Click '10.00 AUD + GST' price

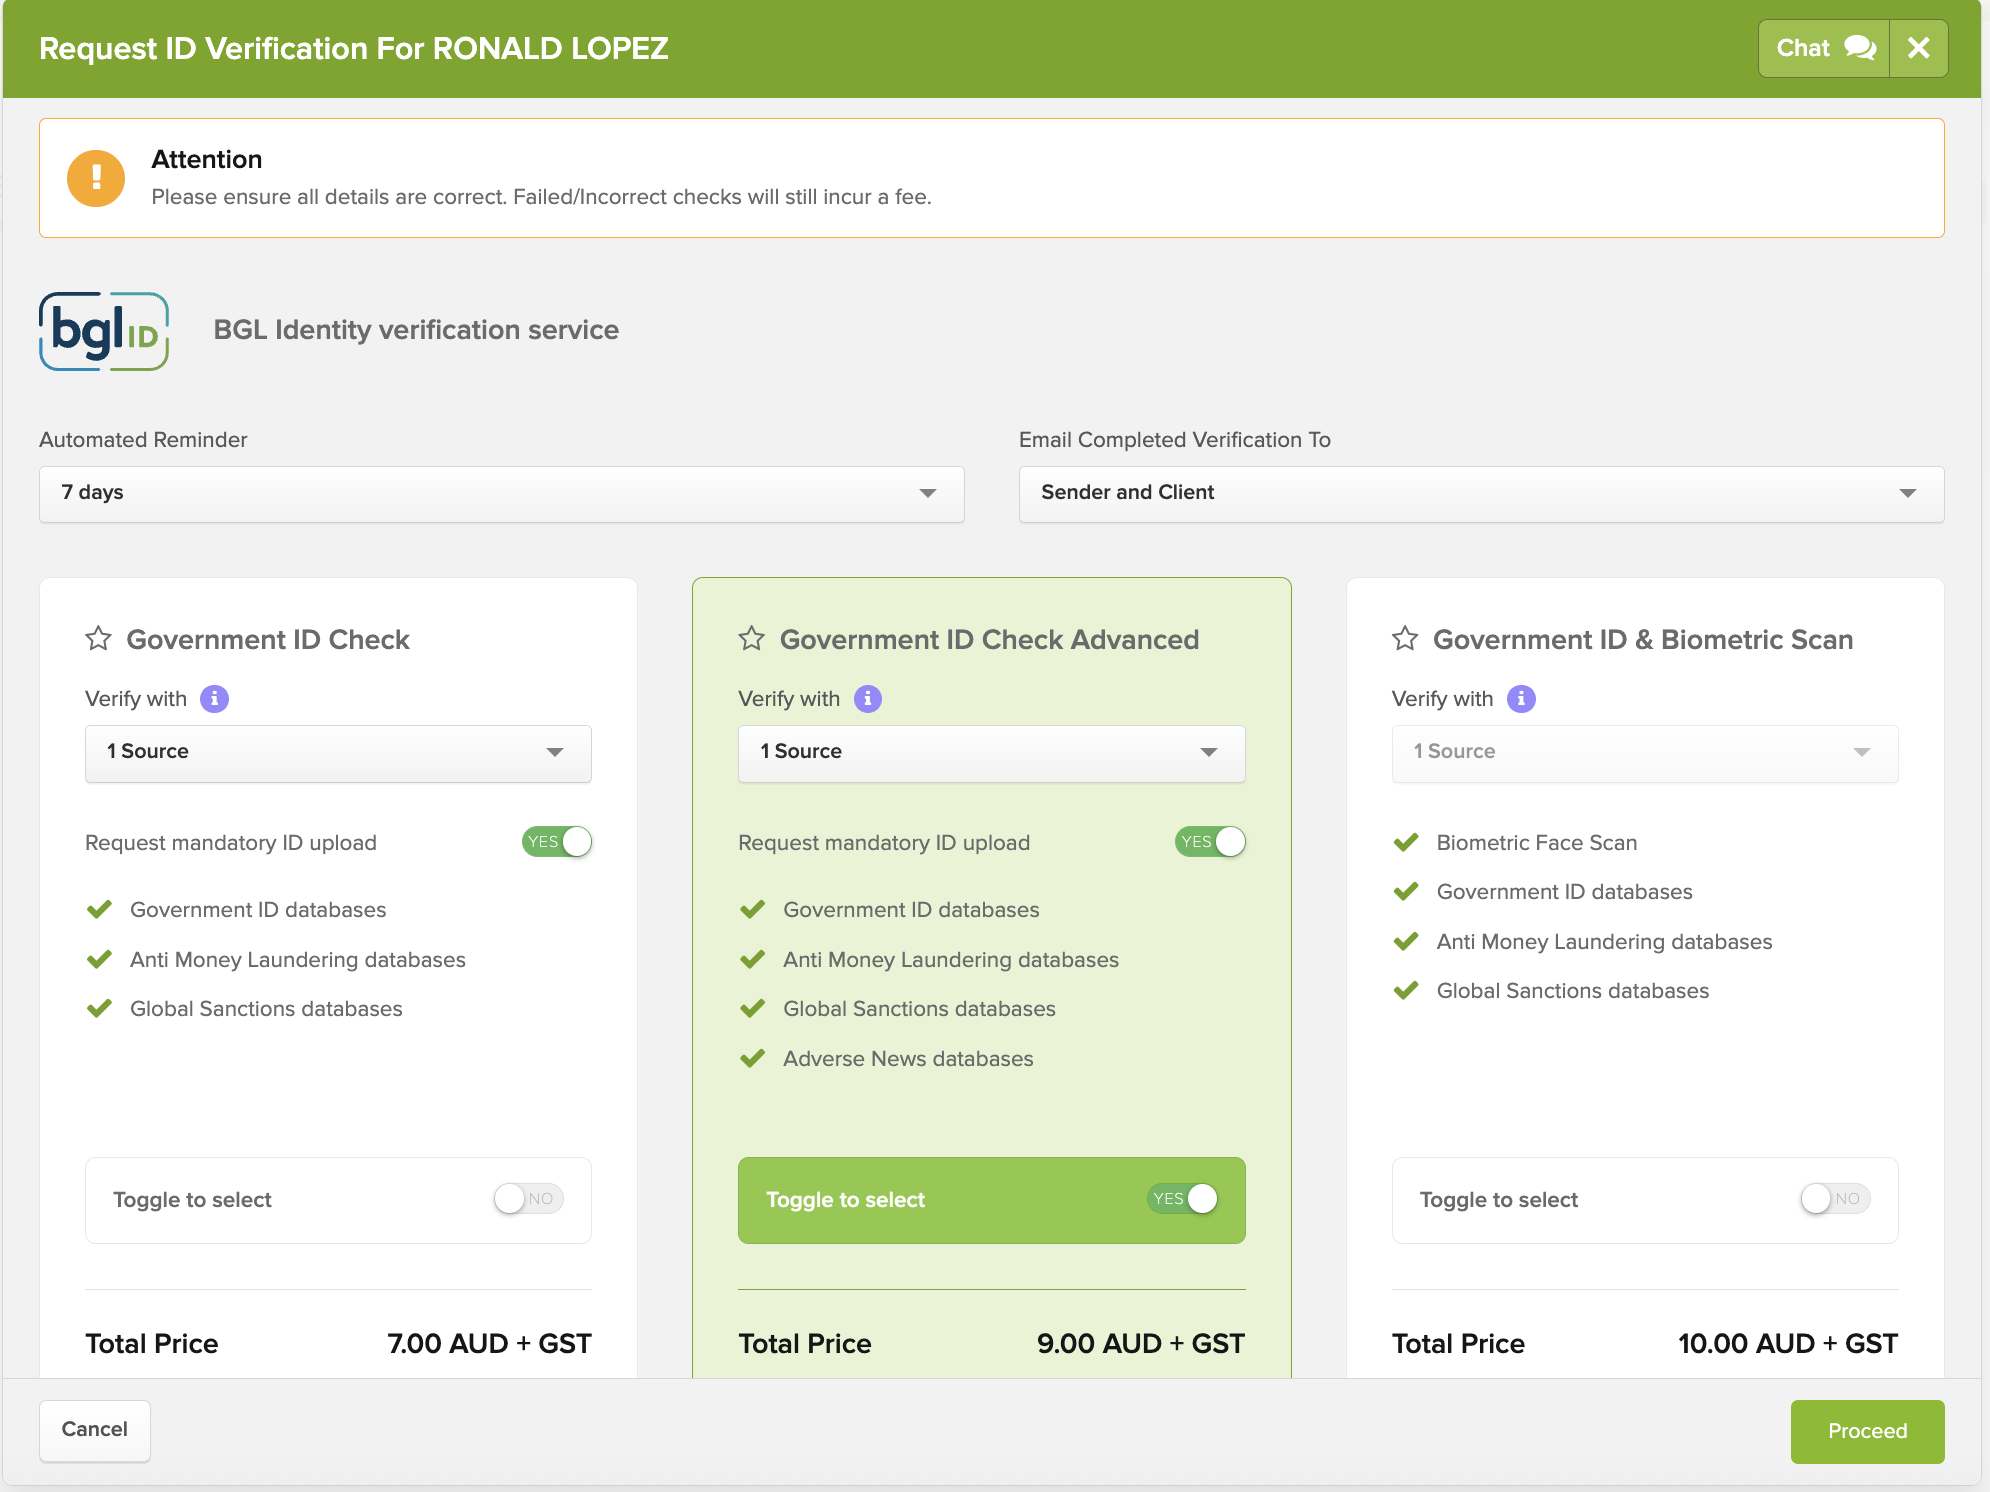[1788, 1344]
